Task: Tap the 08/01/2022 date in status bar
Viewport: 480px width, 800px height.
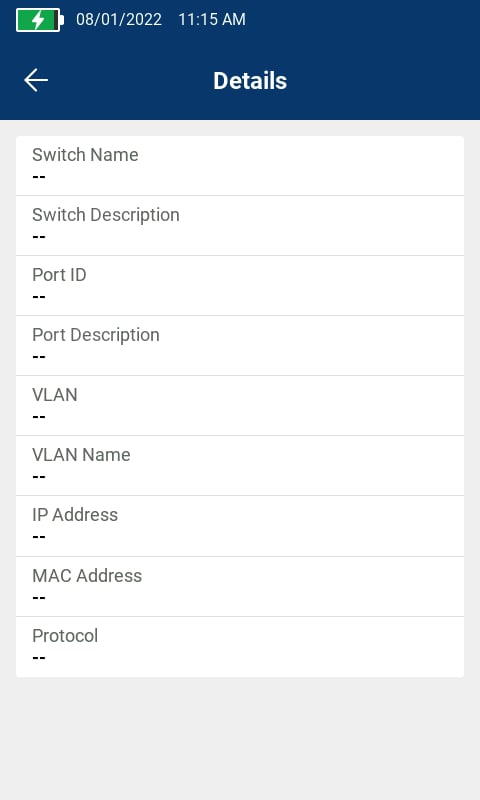Action: click(x=119, y=19)
